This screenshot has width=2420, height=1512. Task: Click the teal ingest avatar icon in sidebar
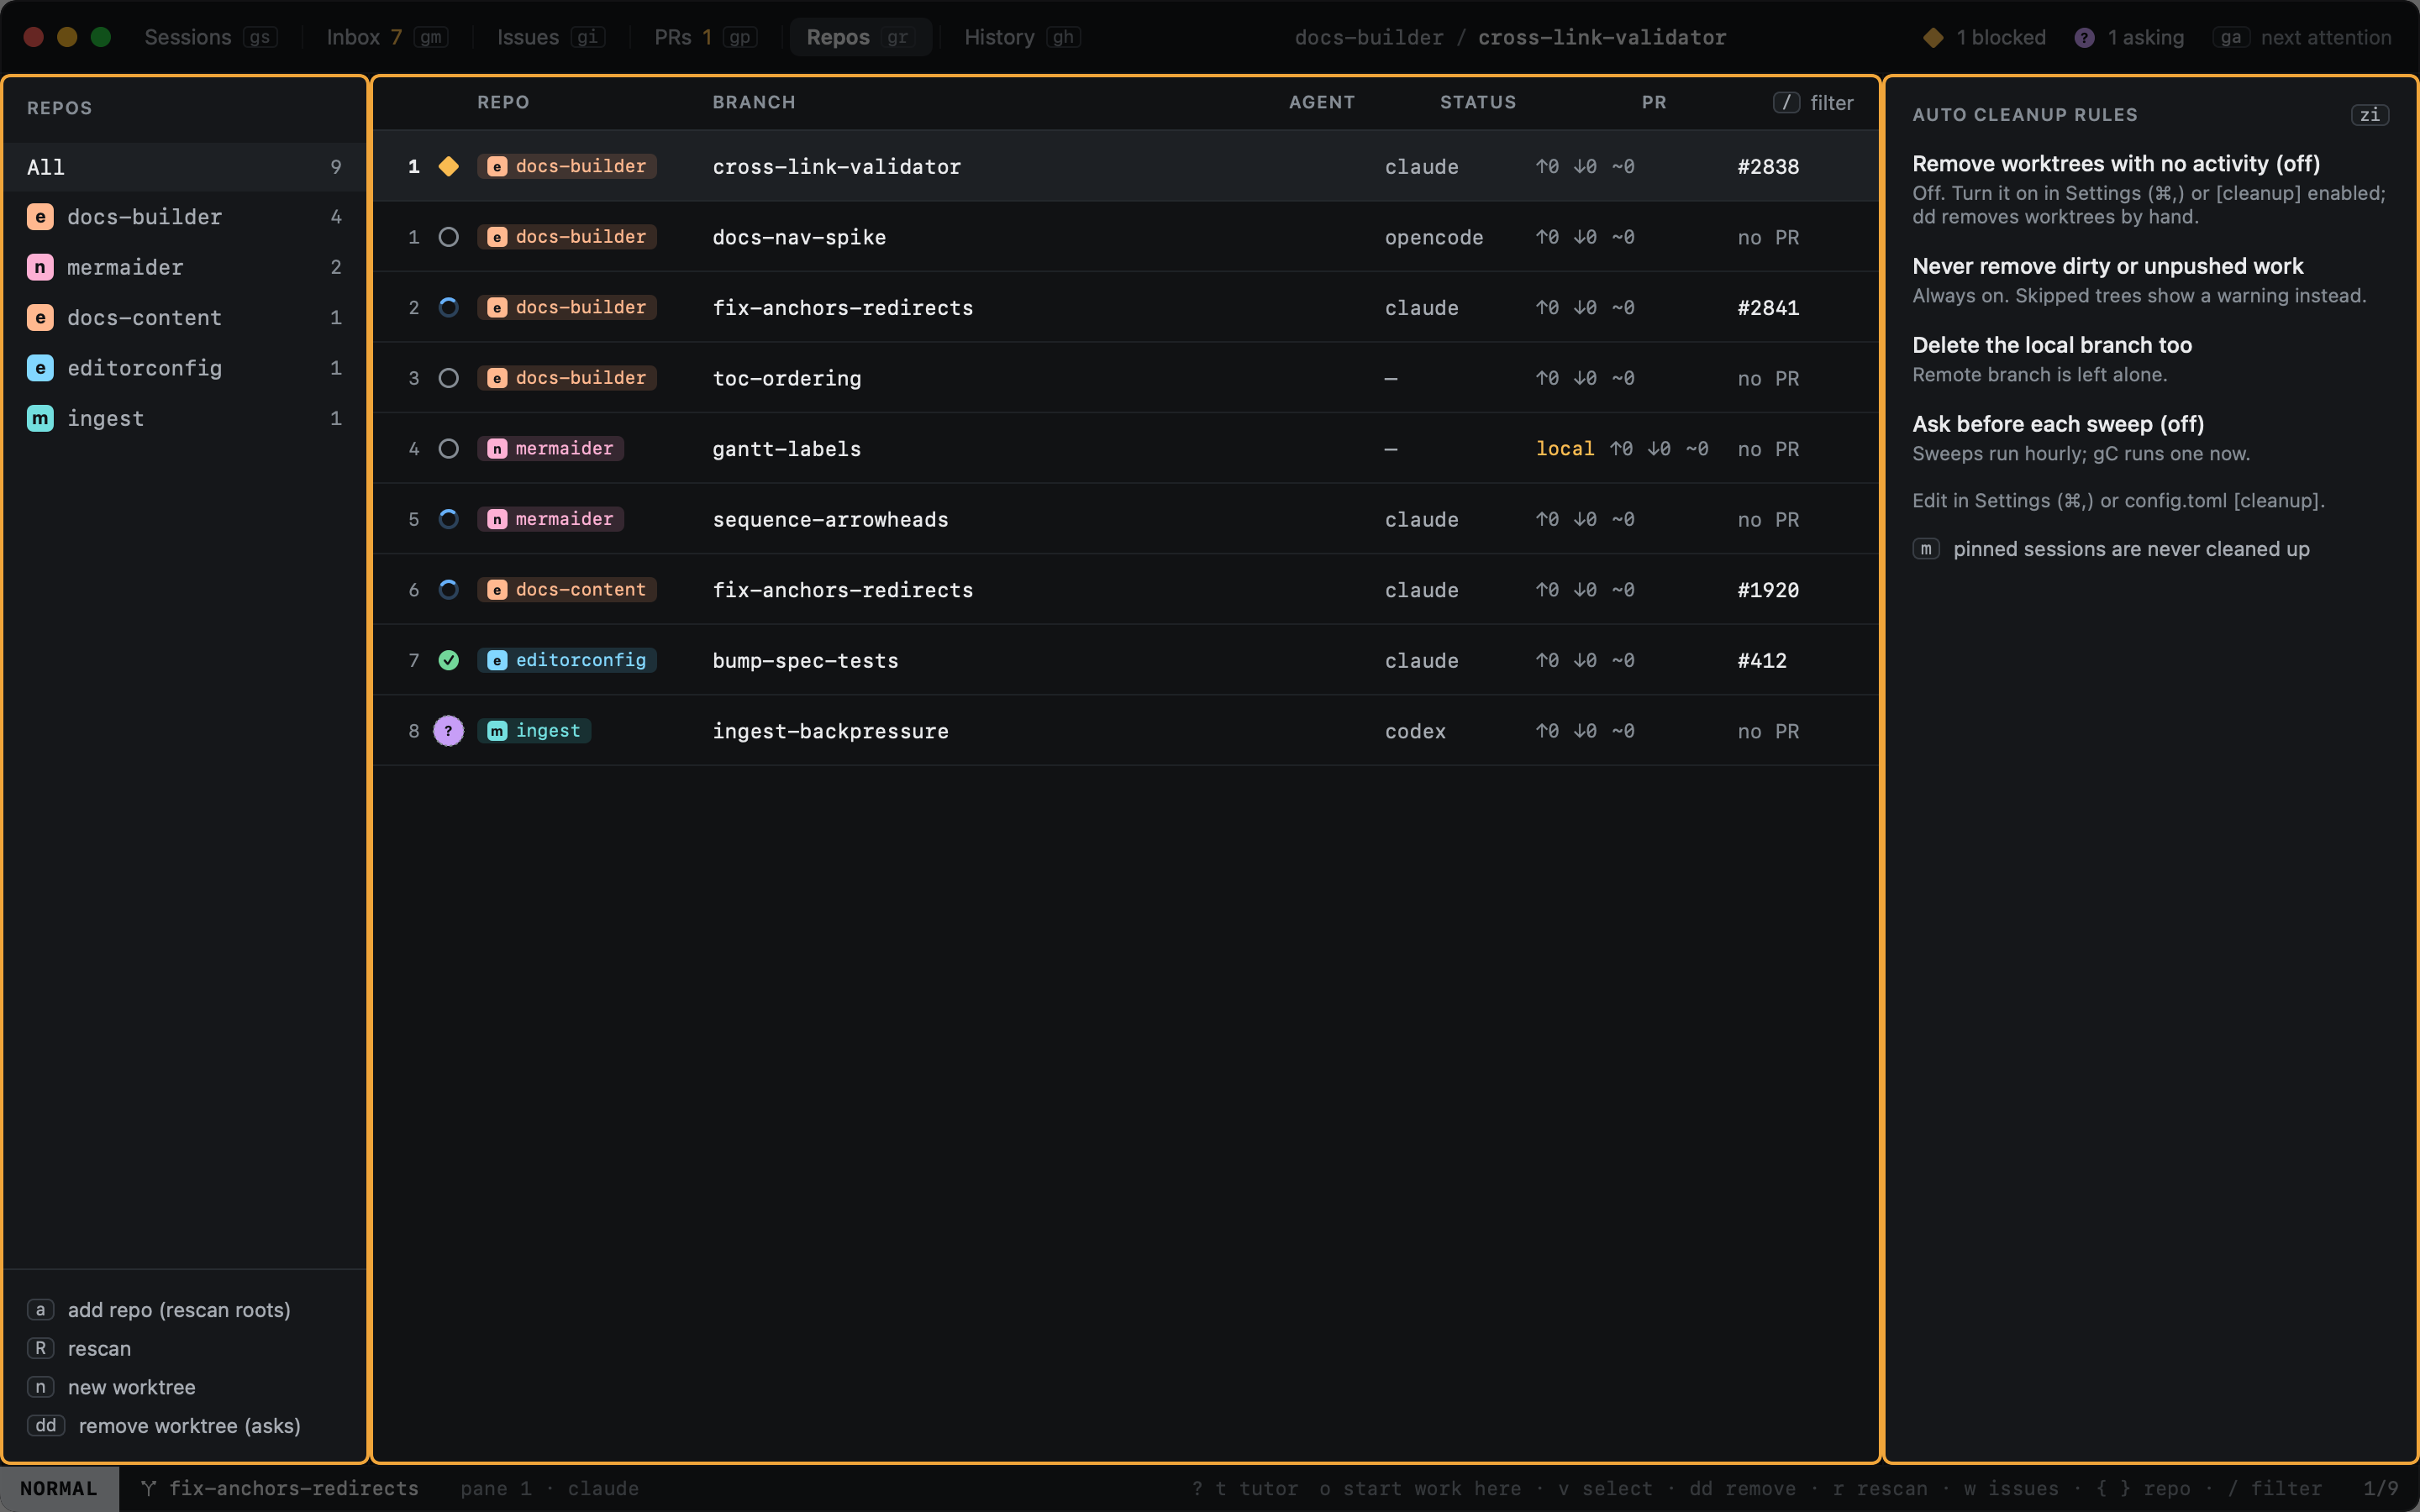(x=40, y=418)
